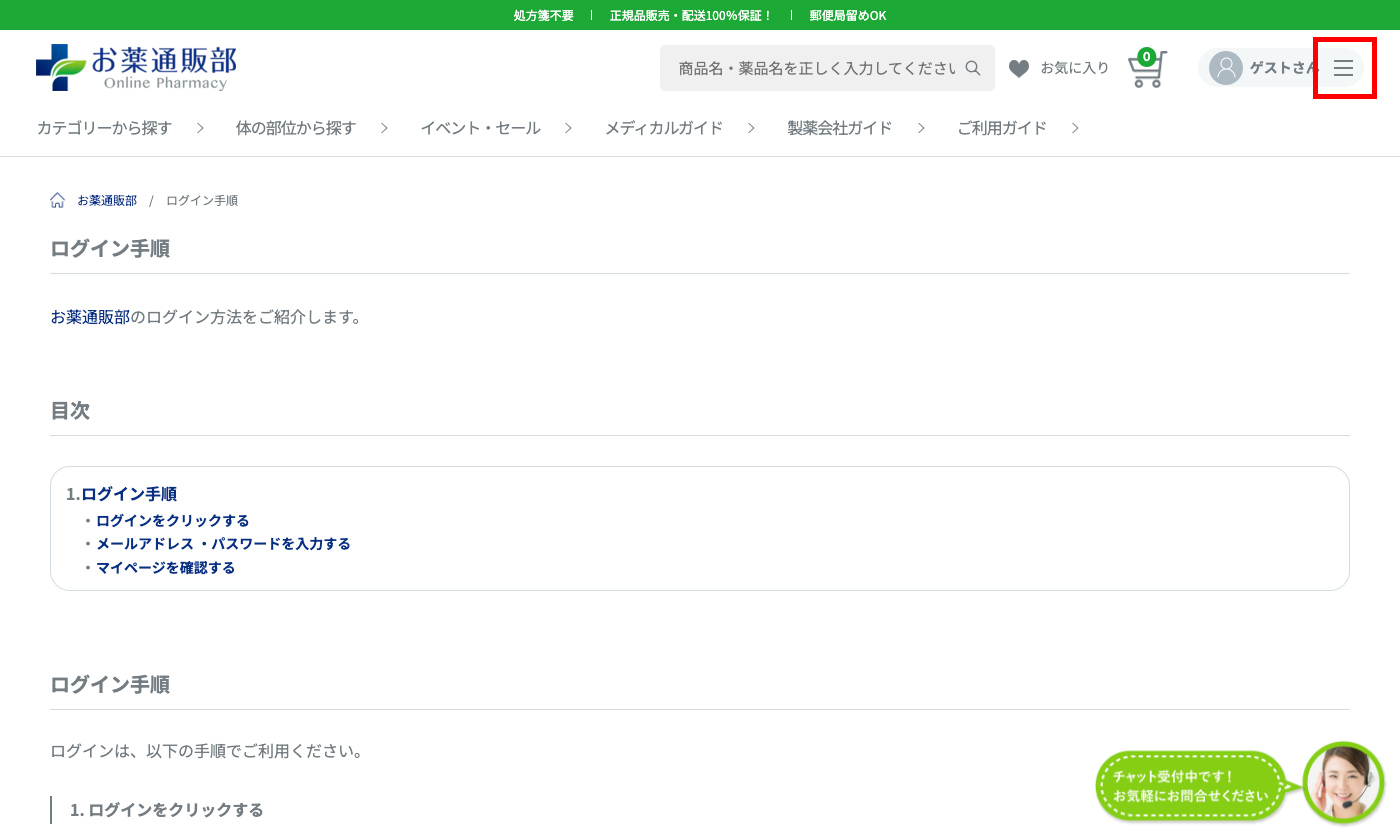The height and width of the screenshot is (829, 1400).
Task: Open the chat support operator icon
Action: tap(1343, 782)
